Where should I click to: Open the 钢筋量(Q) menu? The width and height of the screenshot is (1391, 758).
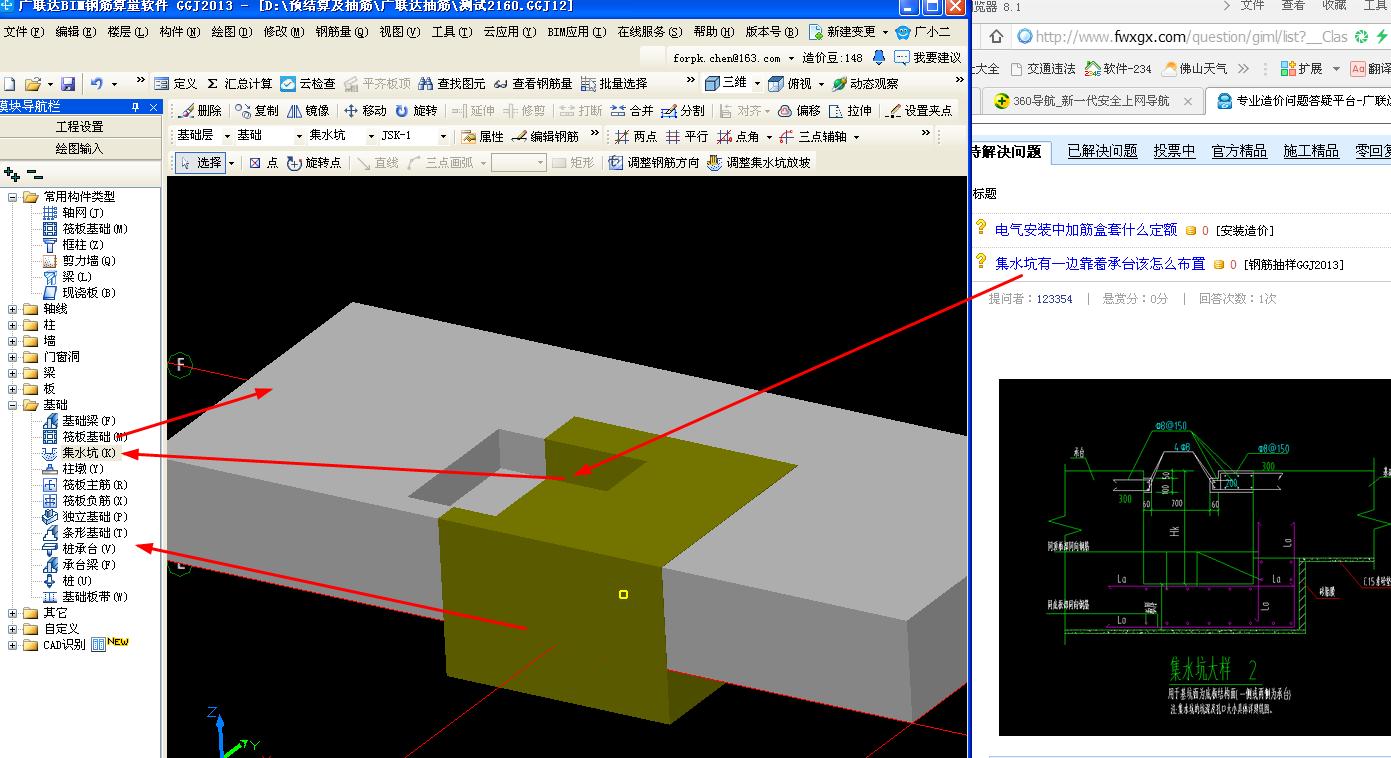tap(341, 32)
